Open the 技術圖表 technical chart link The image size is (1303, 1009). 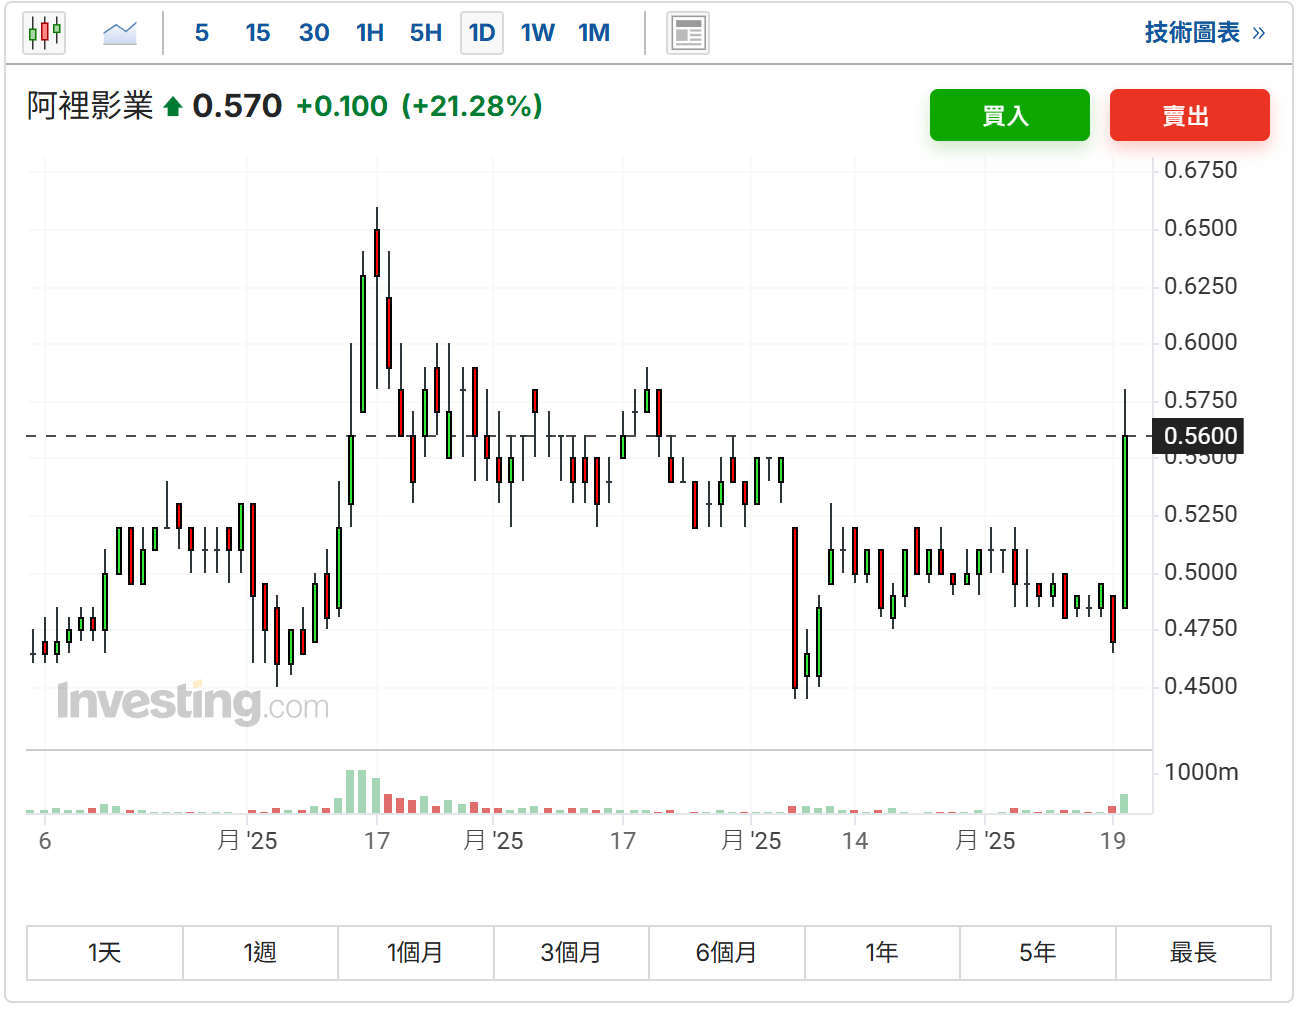(x=1205, y=33)
